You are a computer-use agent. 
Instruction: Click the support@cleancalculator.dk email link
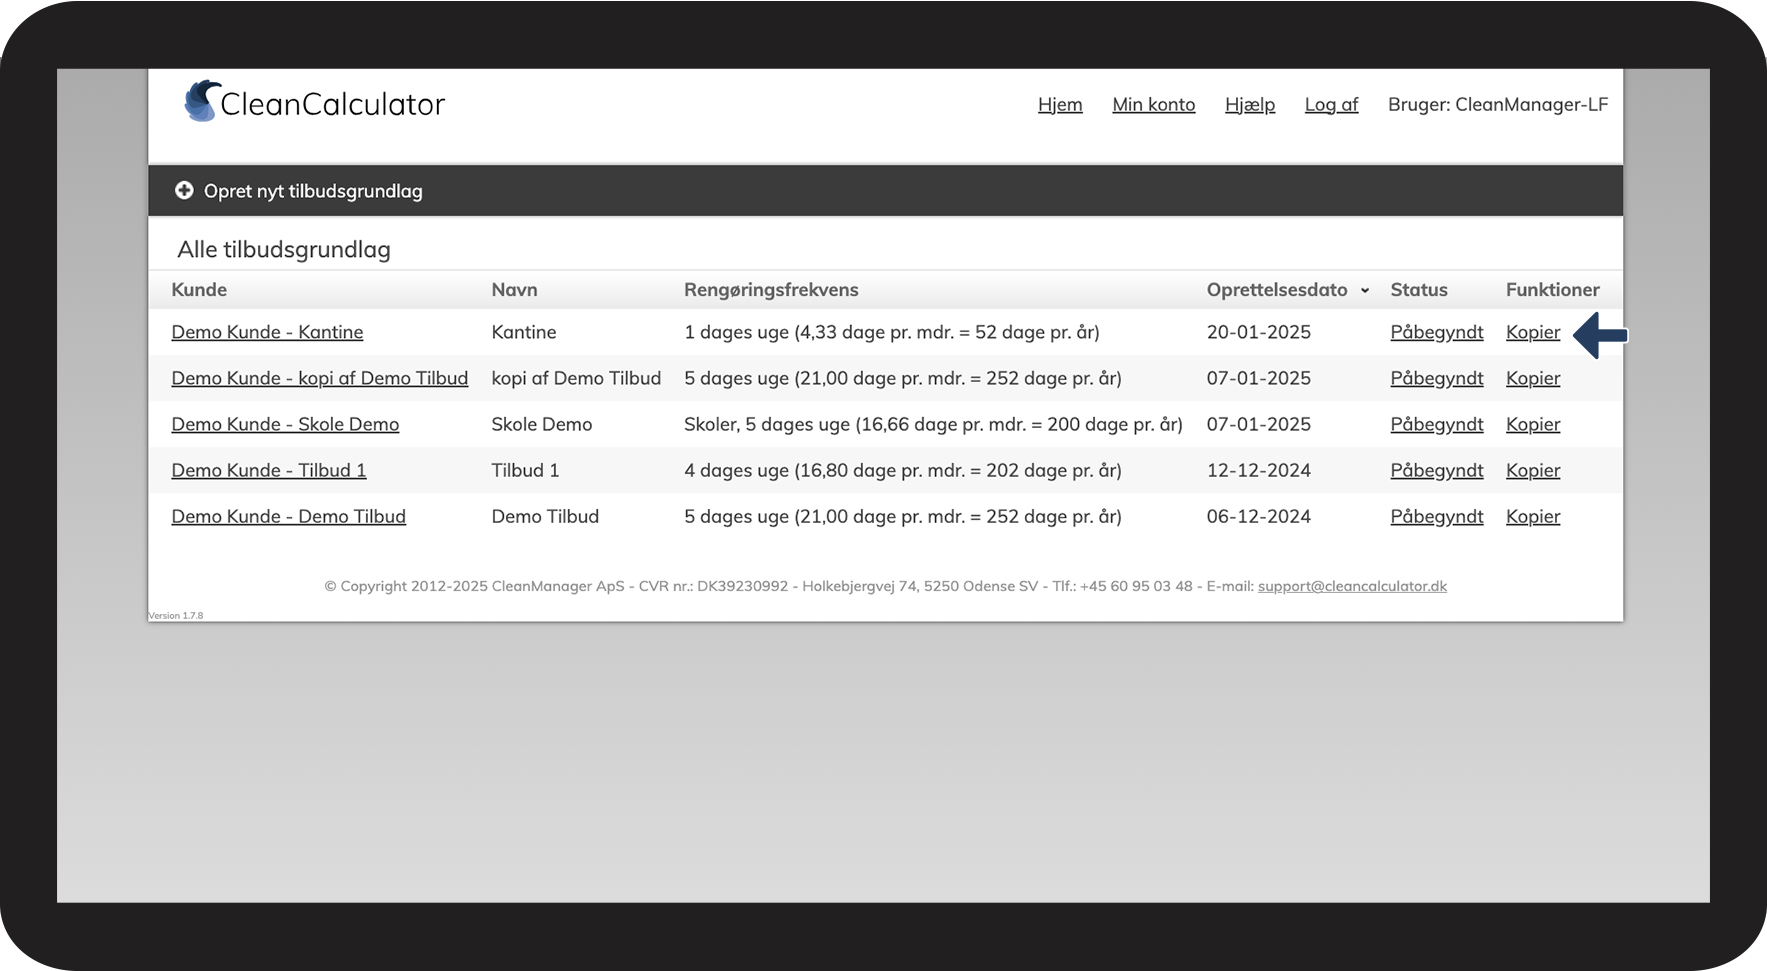[x=1352, y=586]
